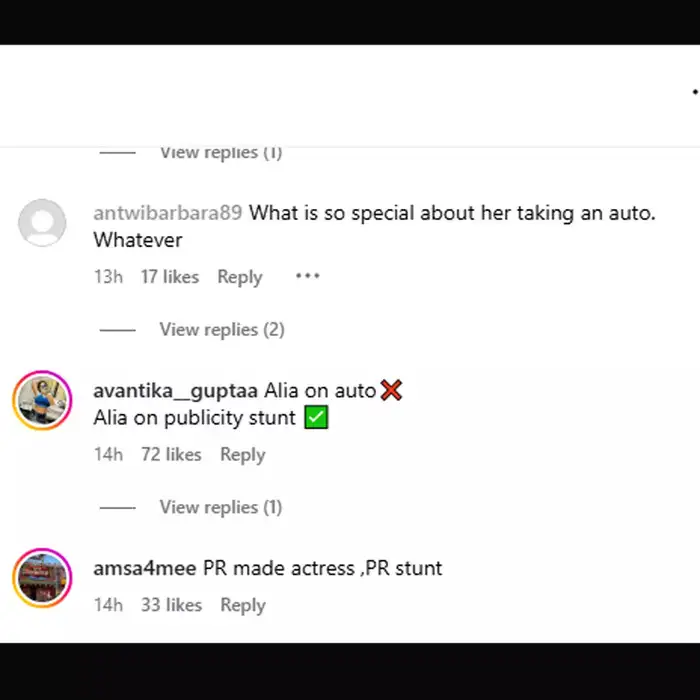Click the 13h comment timestamp

click(x=108, y=277)
